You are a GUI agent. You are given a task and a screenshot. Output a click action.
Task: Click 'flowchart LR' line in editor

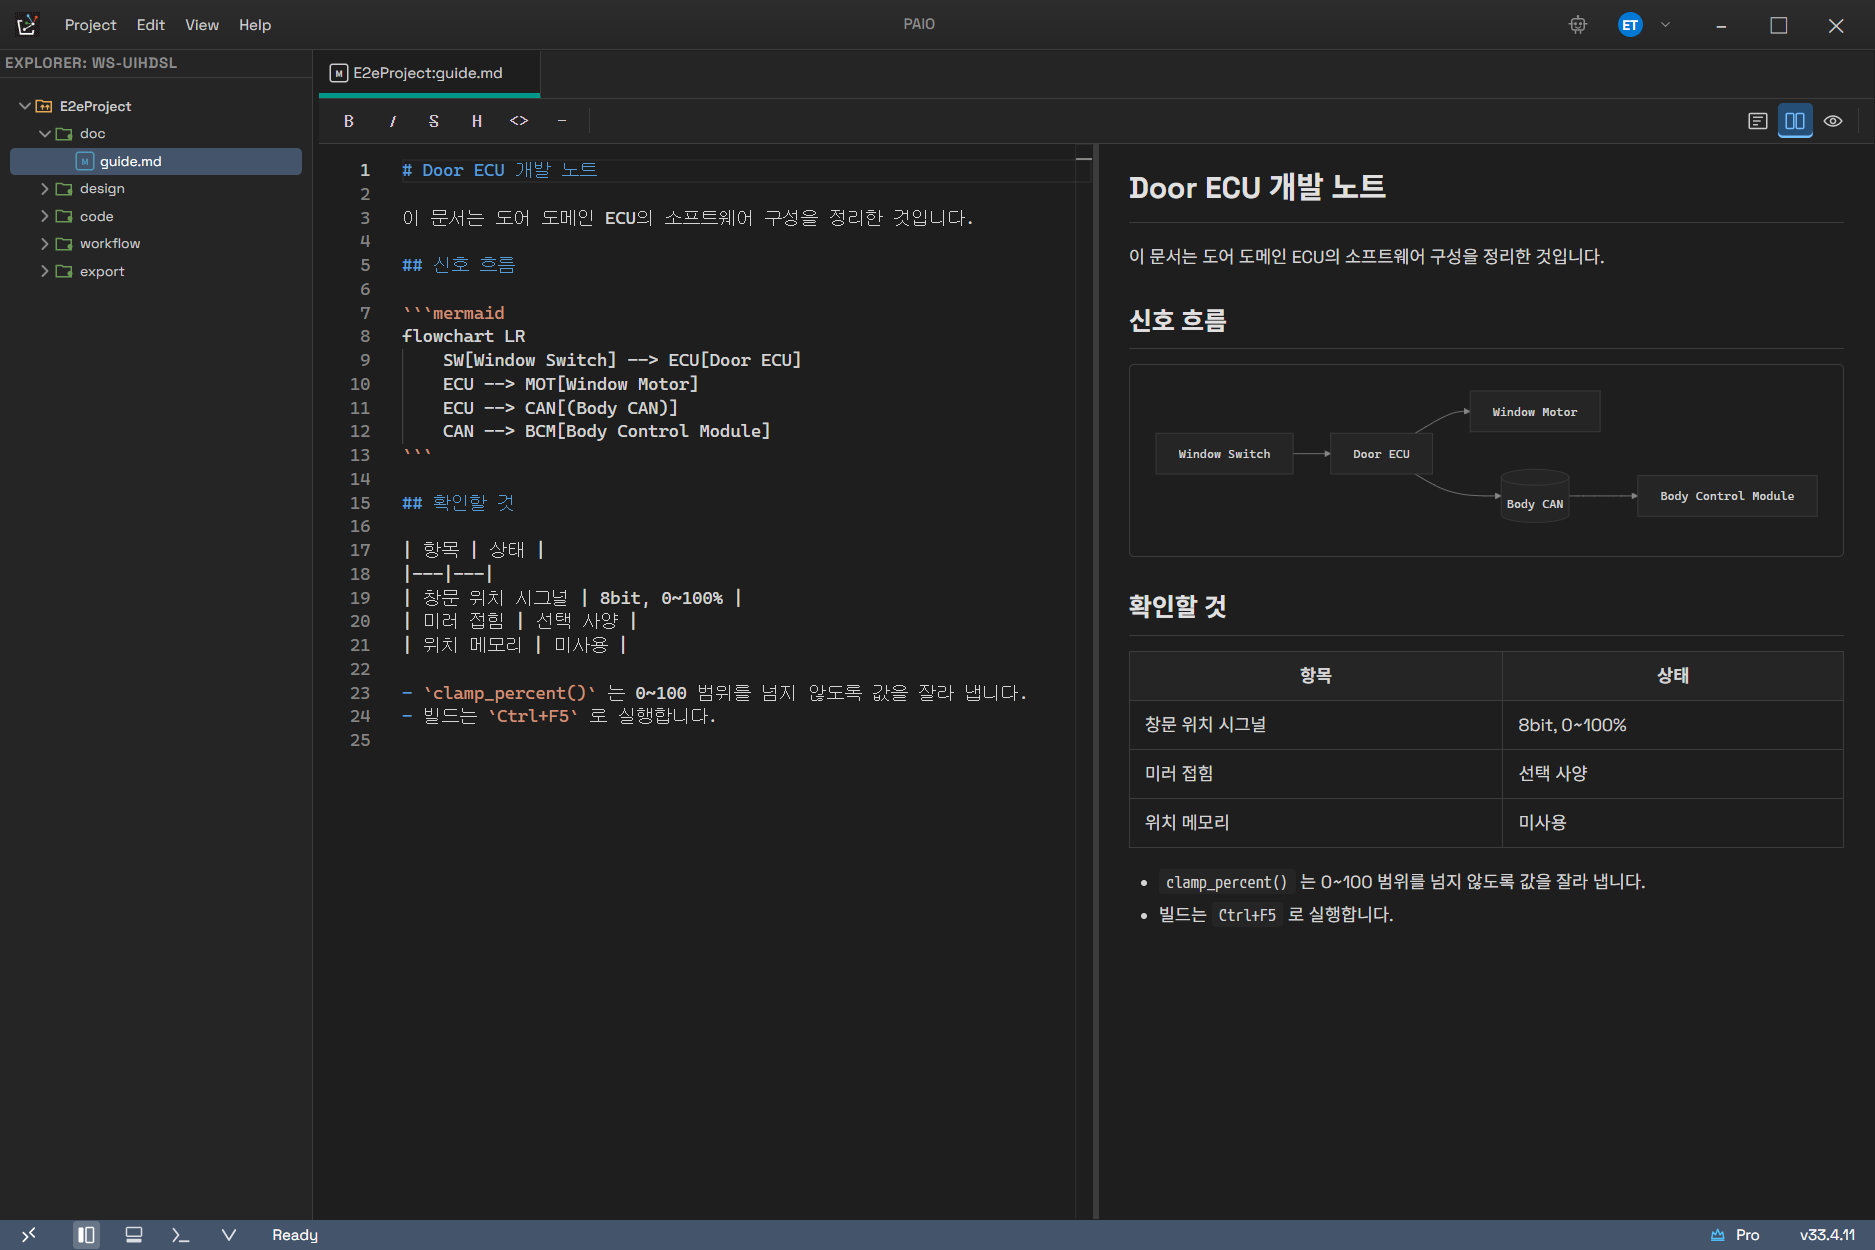(463, 336)
